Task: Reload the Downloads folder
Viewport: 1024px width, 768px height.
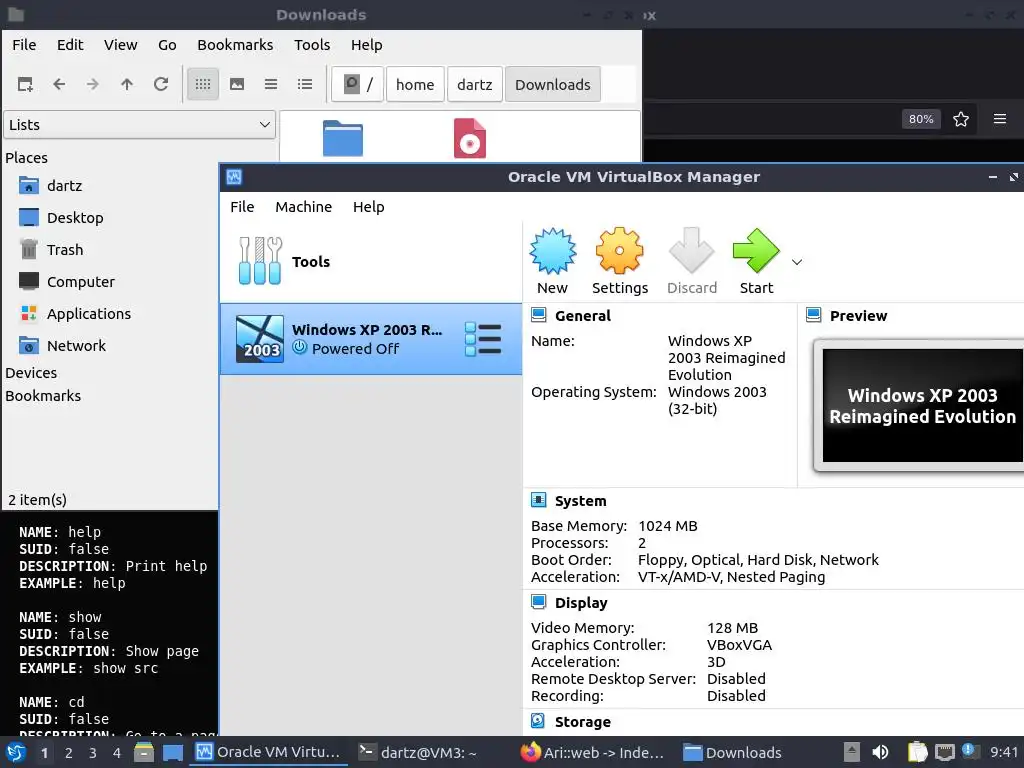Action: pyautogui.click(x=161, y=84)
